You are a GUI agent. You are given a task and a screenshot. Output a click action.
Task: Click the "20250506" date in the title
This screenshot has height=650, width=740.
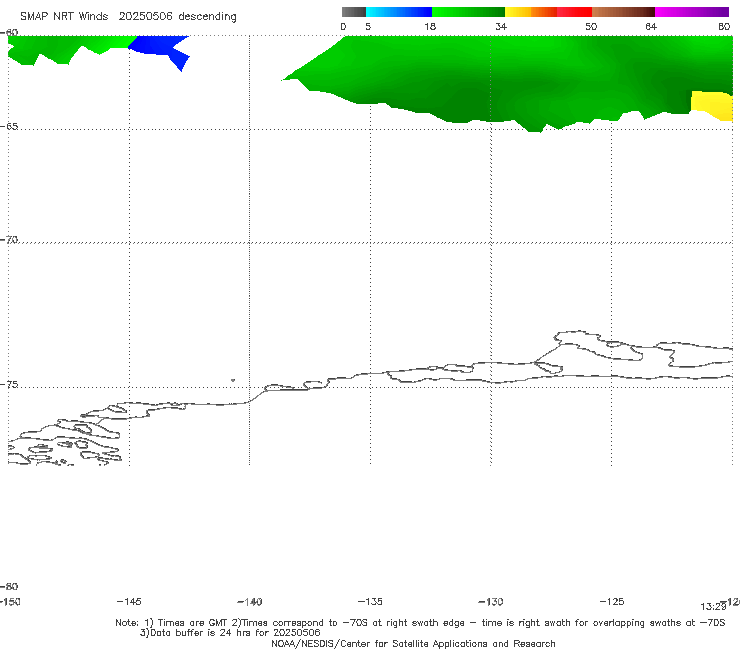coord(145,17)
